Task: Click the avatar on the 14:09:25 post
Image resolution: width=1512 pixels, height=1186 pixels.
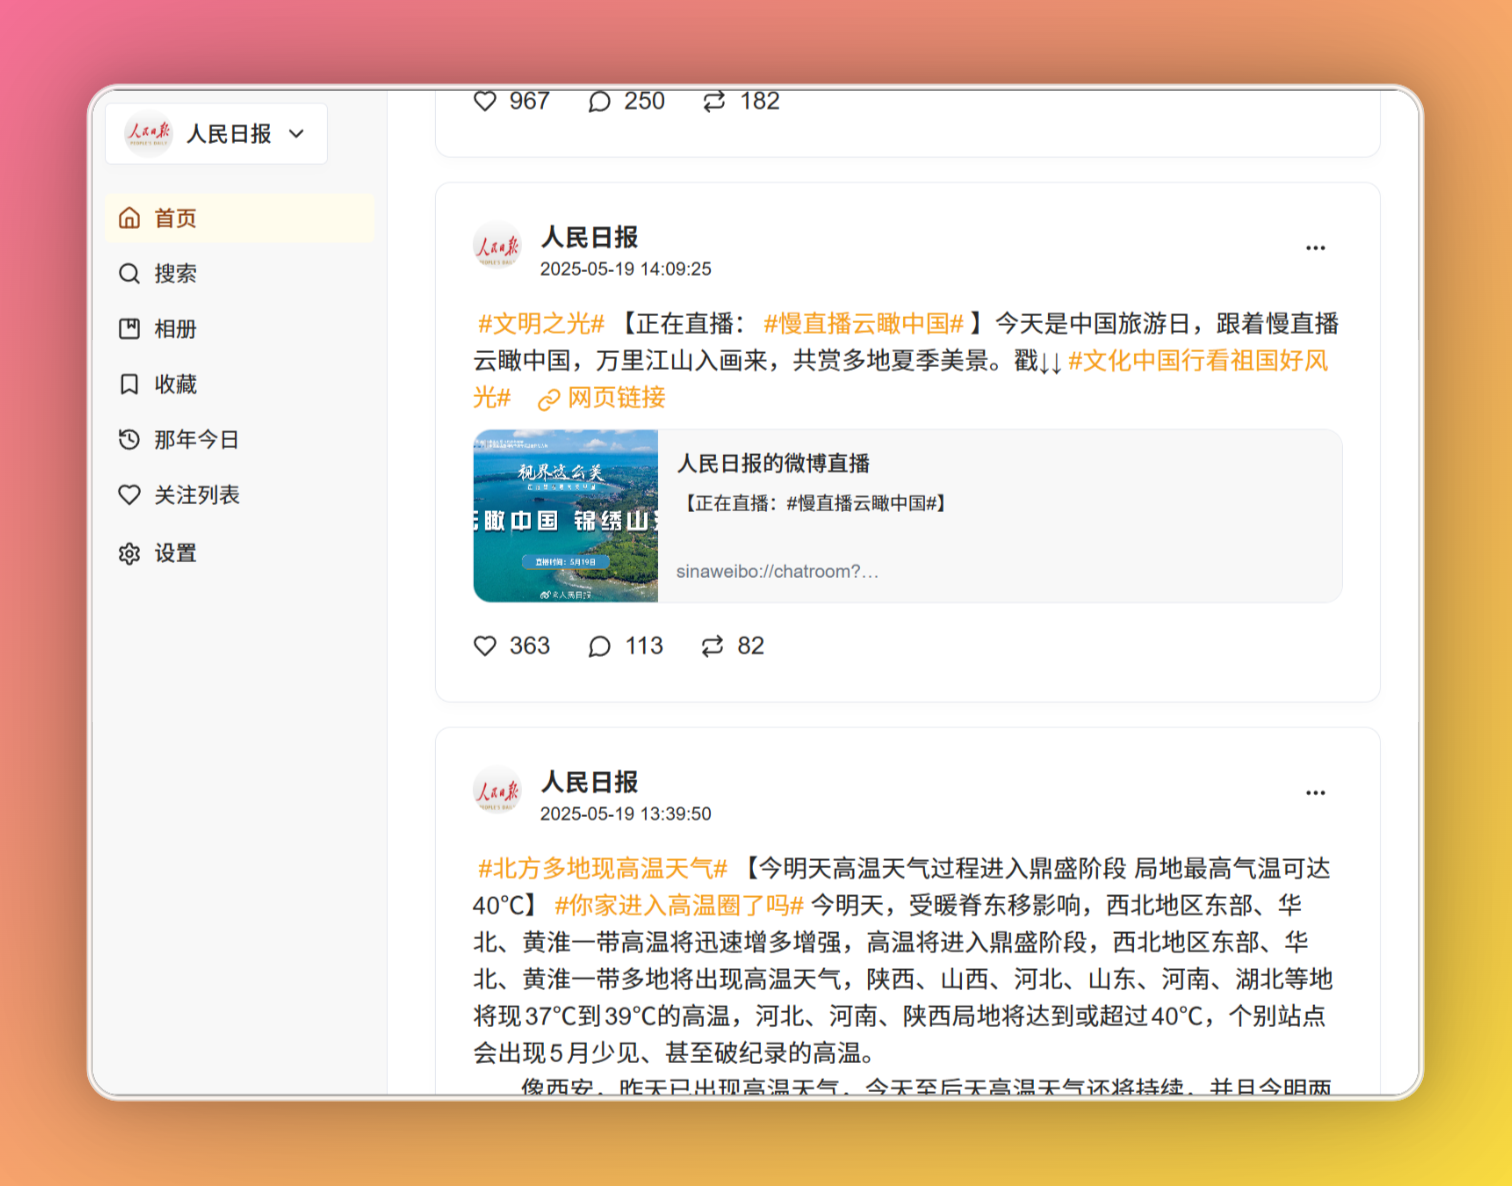Action: pos(497,246)
